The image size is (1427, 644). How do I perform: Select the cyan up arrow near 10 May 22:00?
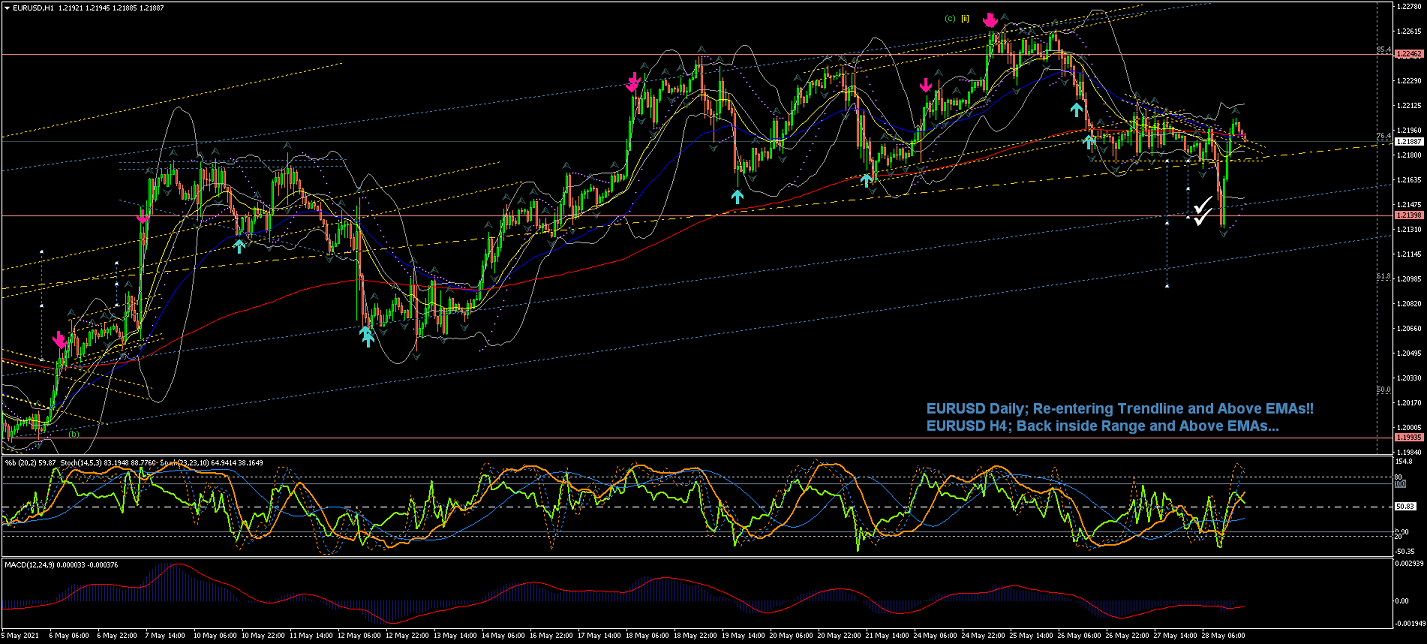240,245
